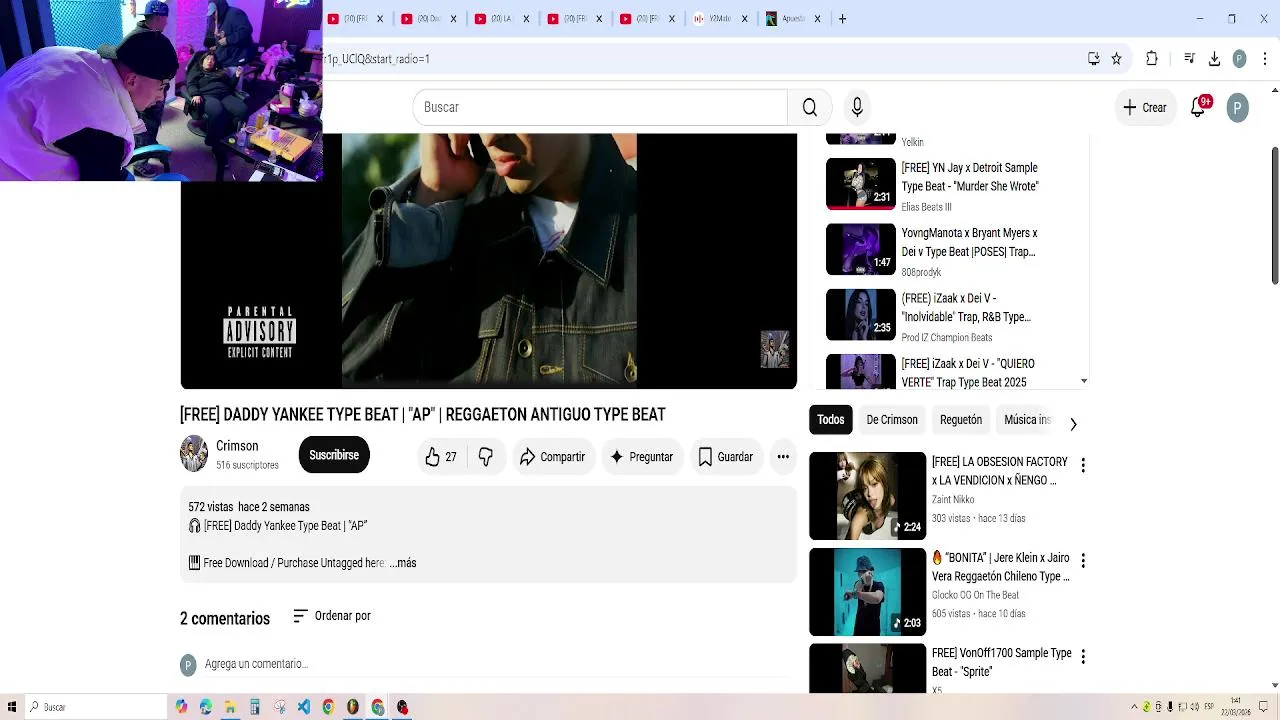Viewport: 1280px width, 720px height.
Task: Select the Reguetón filter chip
Action: pos(961,420)
